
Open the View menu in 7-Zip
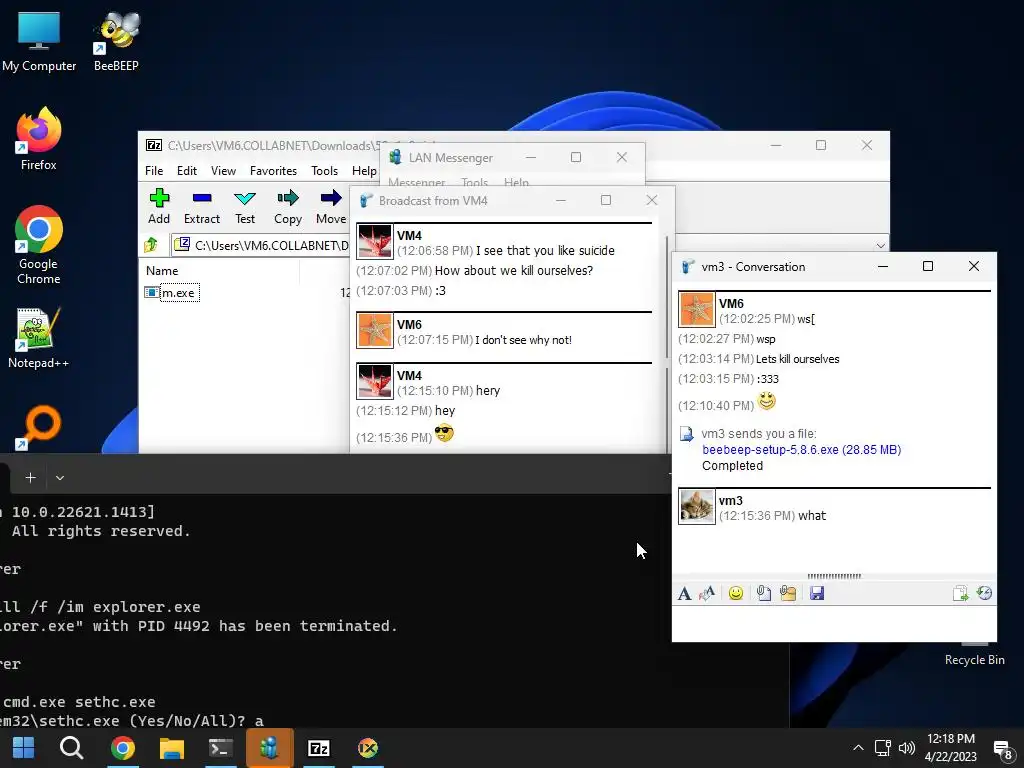click(x=223, y=170)
